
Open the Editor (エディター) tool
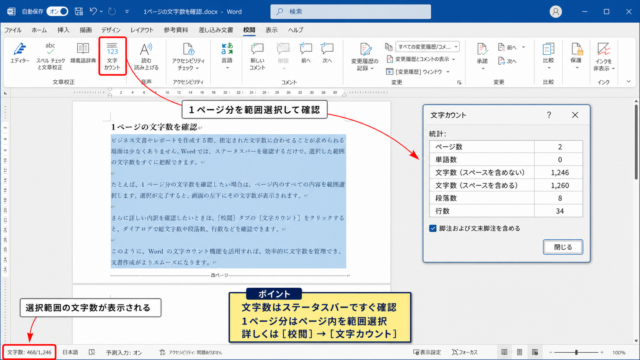coord(20,53)
